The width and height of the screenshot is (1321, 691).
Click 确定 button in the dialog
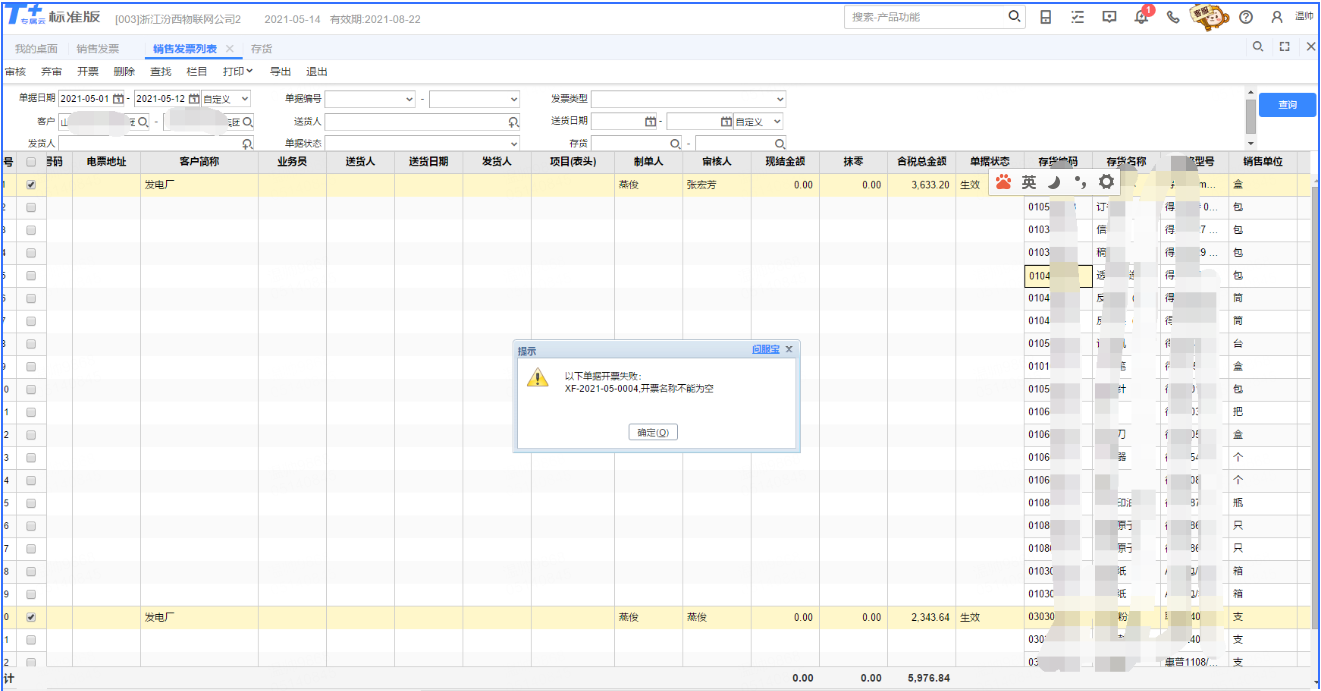pos(655,432)
